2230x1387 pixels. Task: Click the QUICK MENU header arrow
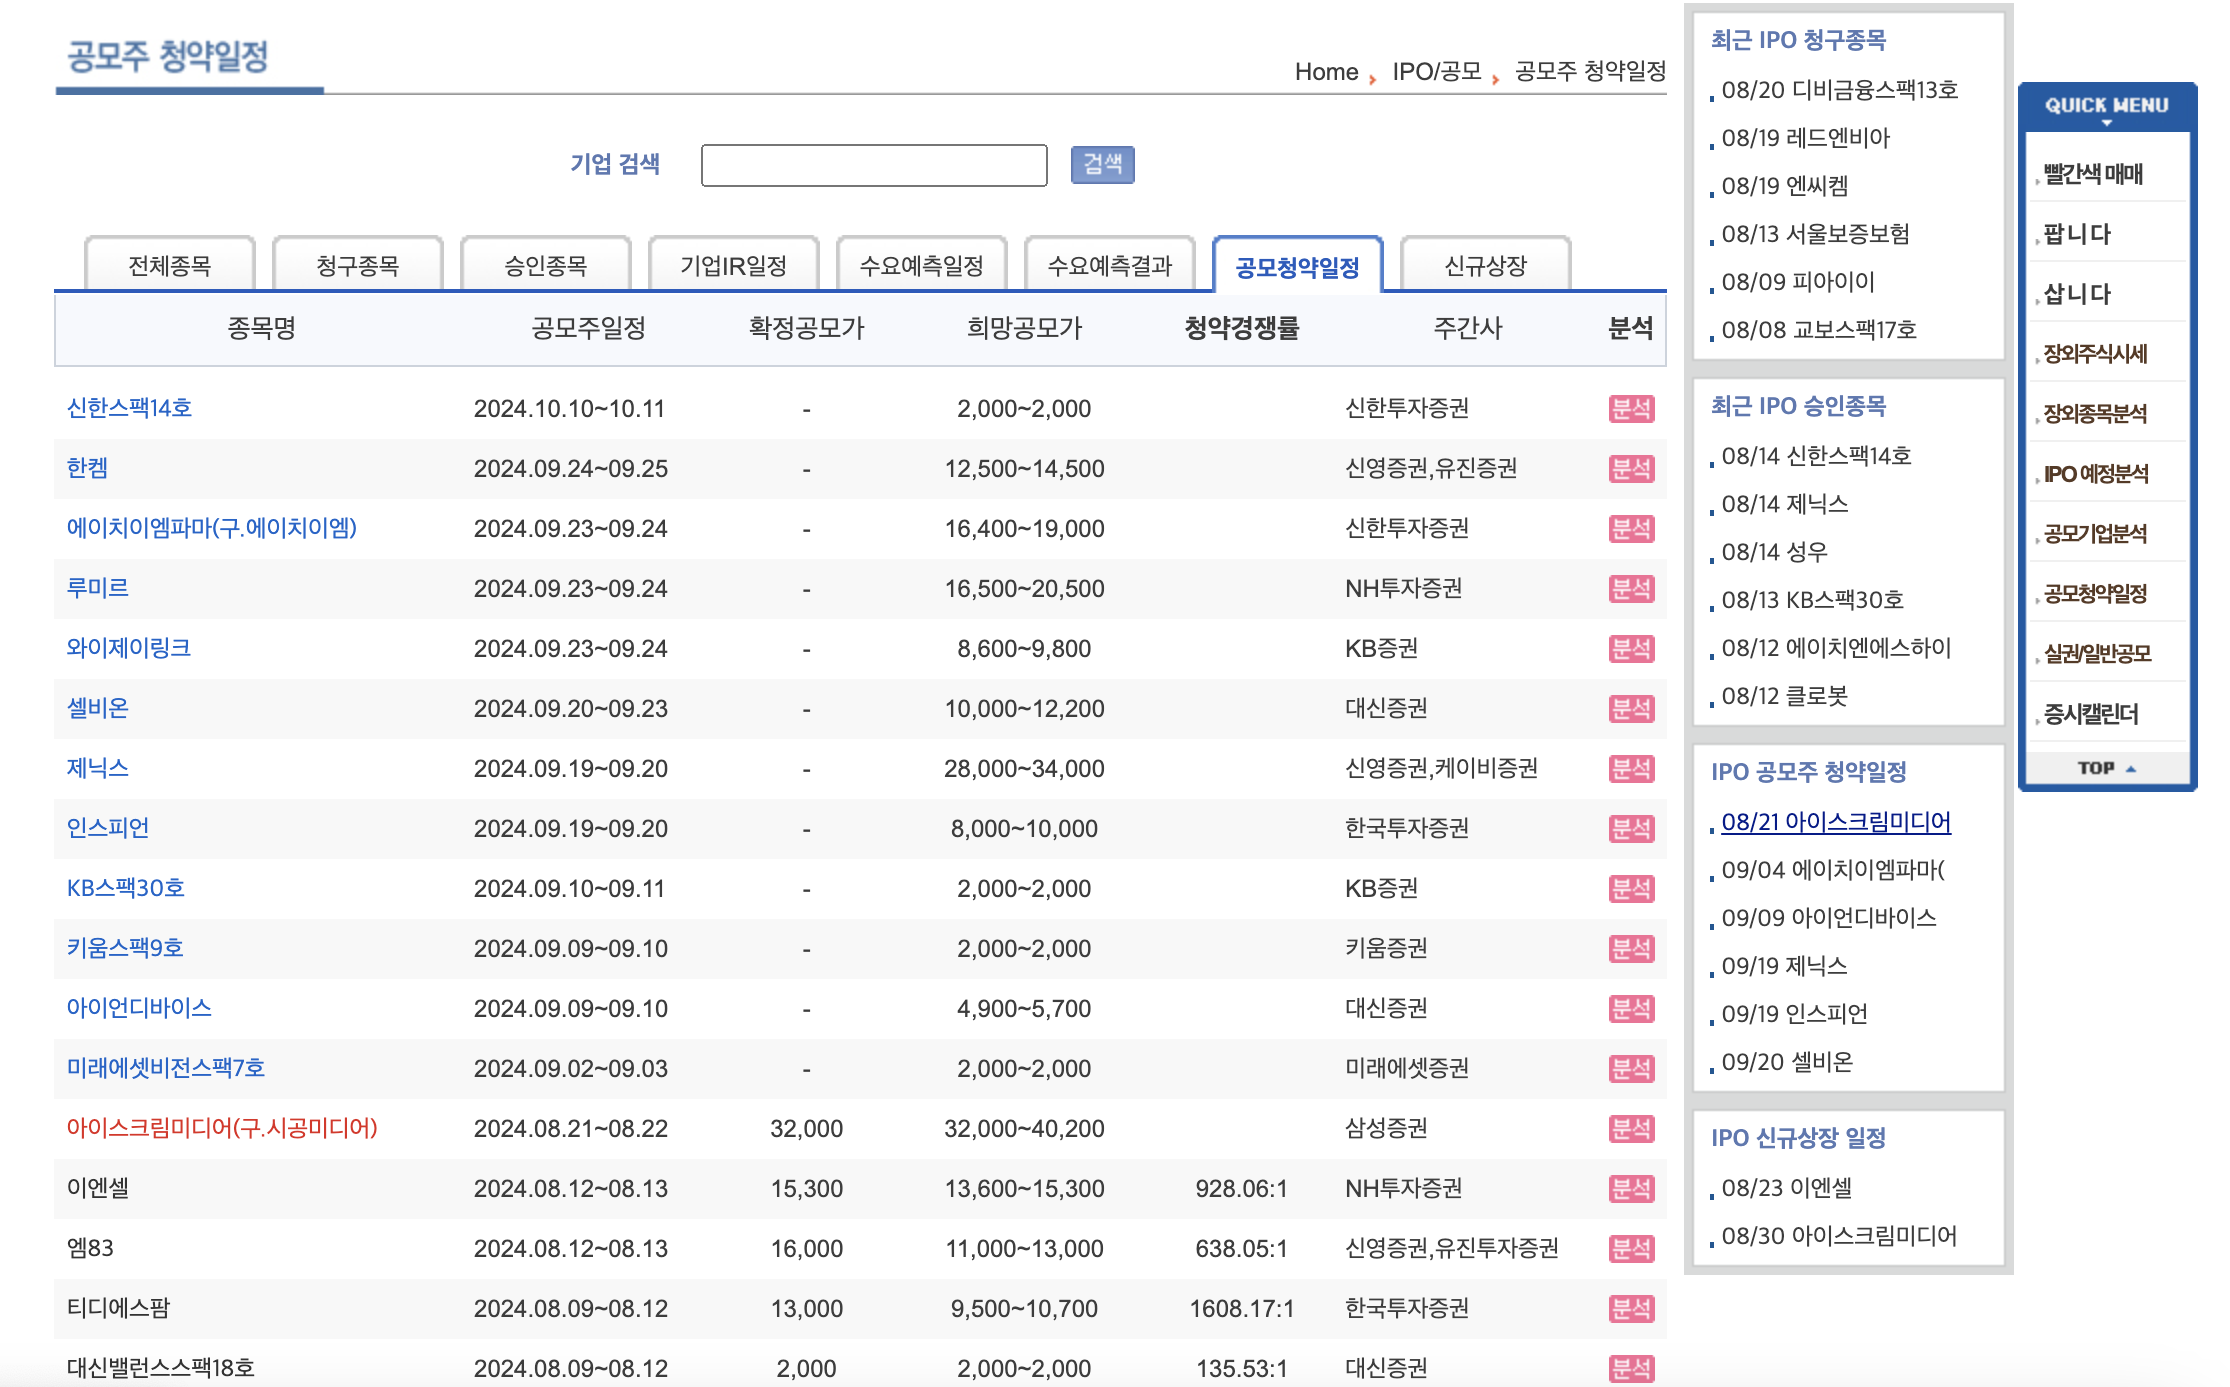[2106, 123]
